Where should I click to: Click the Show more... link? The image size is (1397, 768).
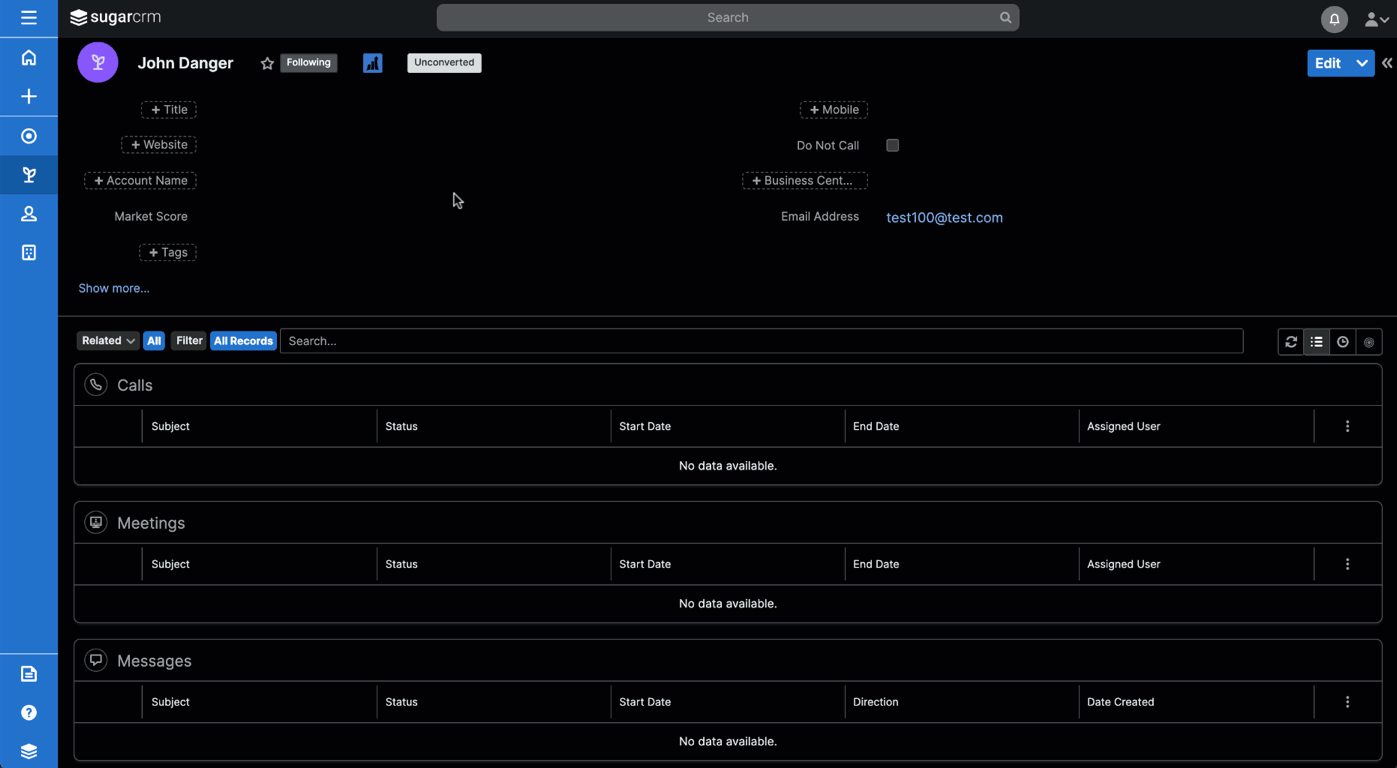click(x=113, y=288)
